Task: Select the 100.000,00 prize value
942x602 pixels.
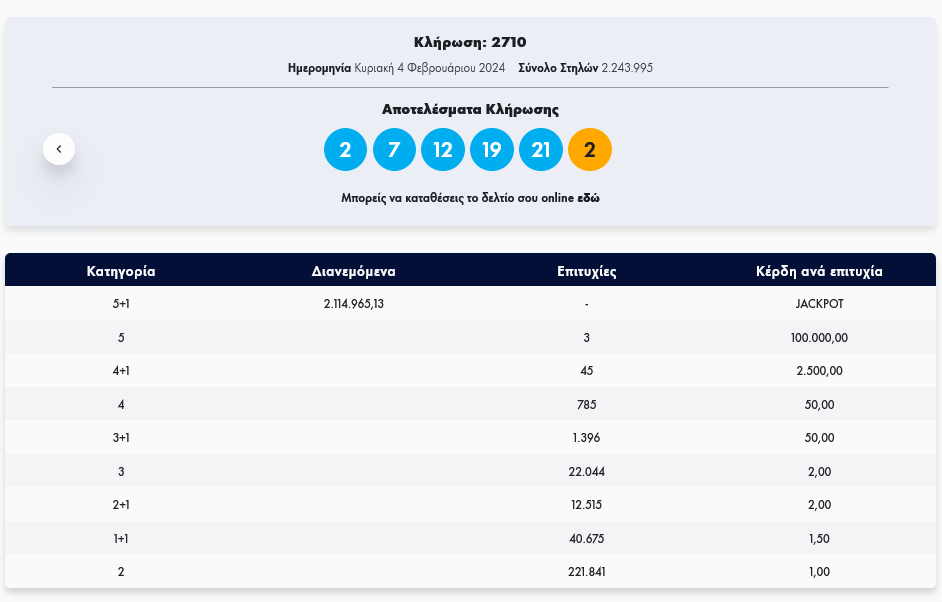Action: point(819,338)
